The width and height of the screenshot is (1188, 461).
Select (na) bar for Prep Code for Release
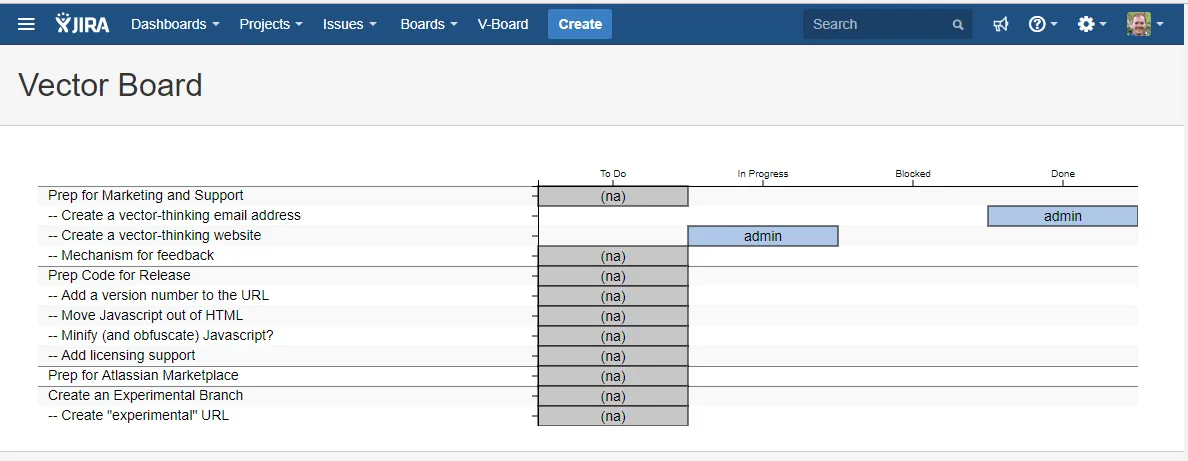[x=613, y=276]
